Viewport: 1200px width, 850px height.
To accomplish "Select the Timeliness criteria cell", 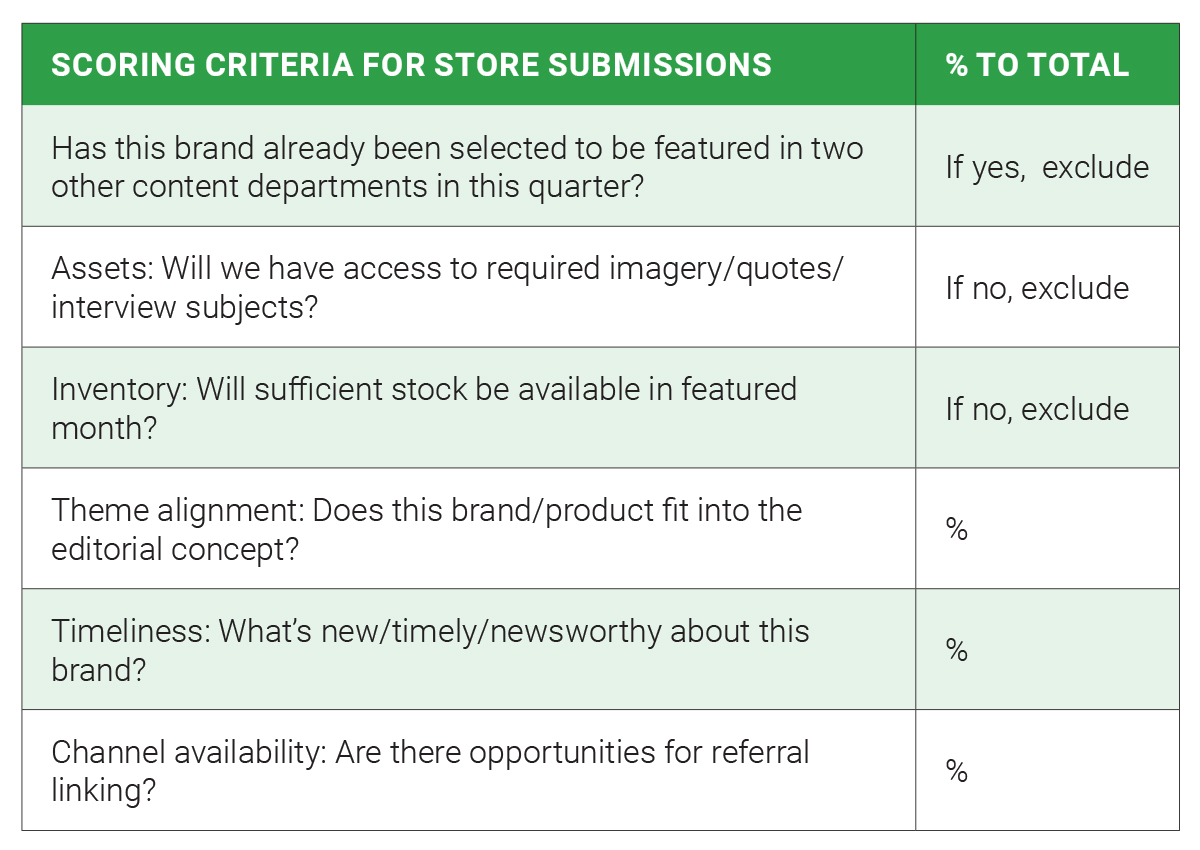I will click(x=468, y=649).
